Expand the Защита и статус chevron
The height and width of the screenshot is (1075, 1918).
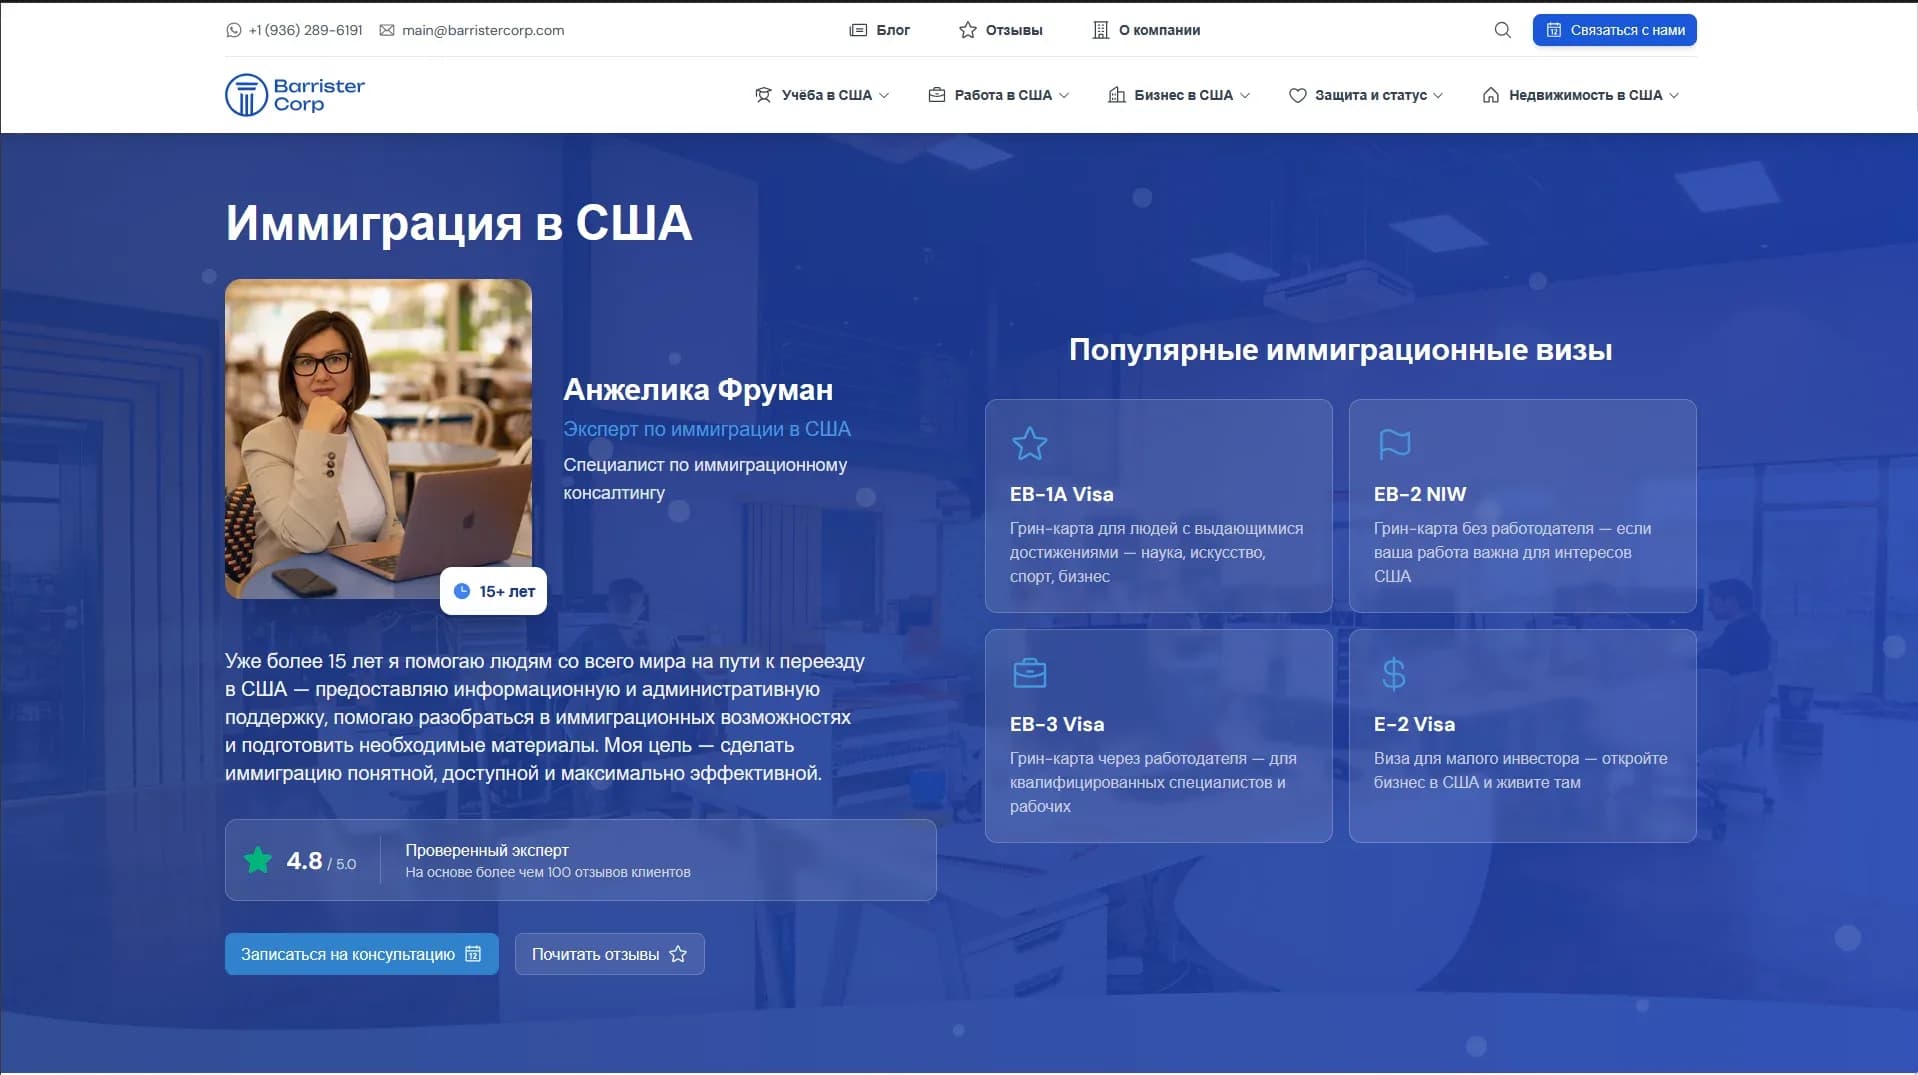click(1438, 96)
